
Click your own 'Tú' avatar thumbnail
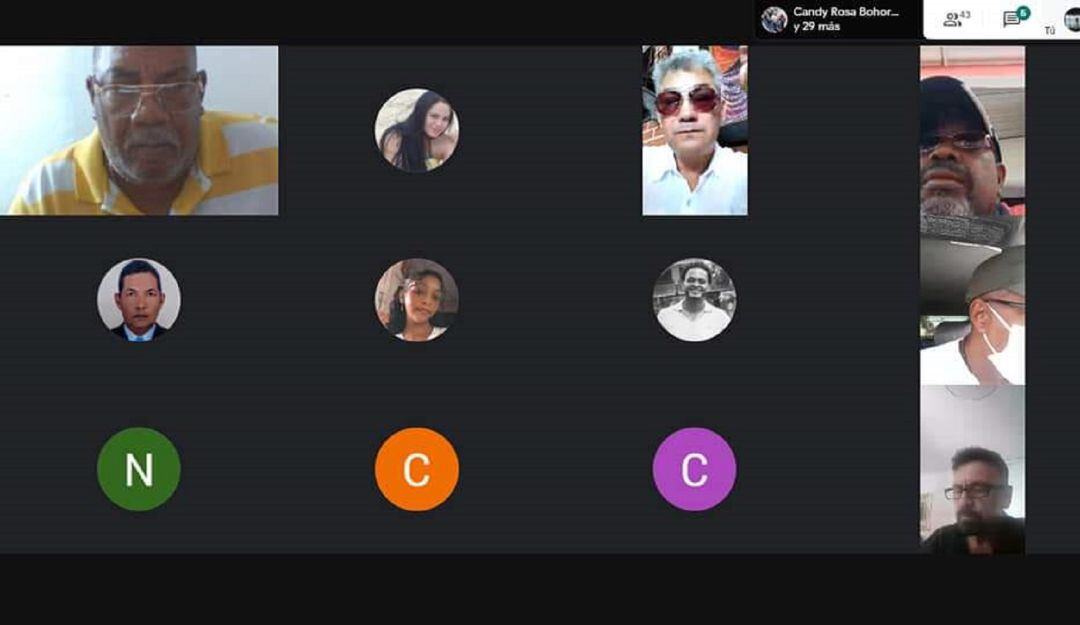click(1072, 21)
